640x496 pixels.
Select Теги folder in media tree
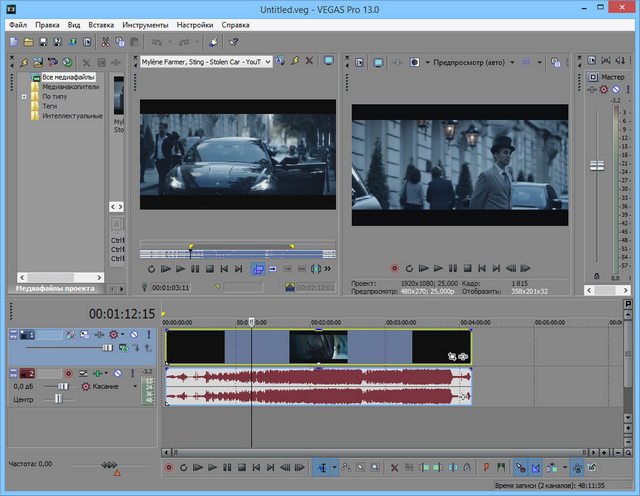[50, 106]
